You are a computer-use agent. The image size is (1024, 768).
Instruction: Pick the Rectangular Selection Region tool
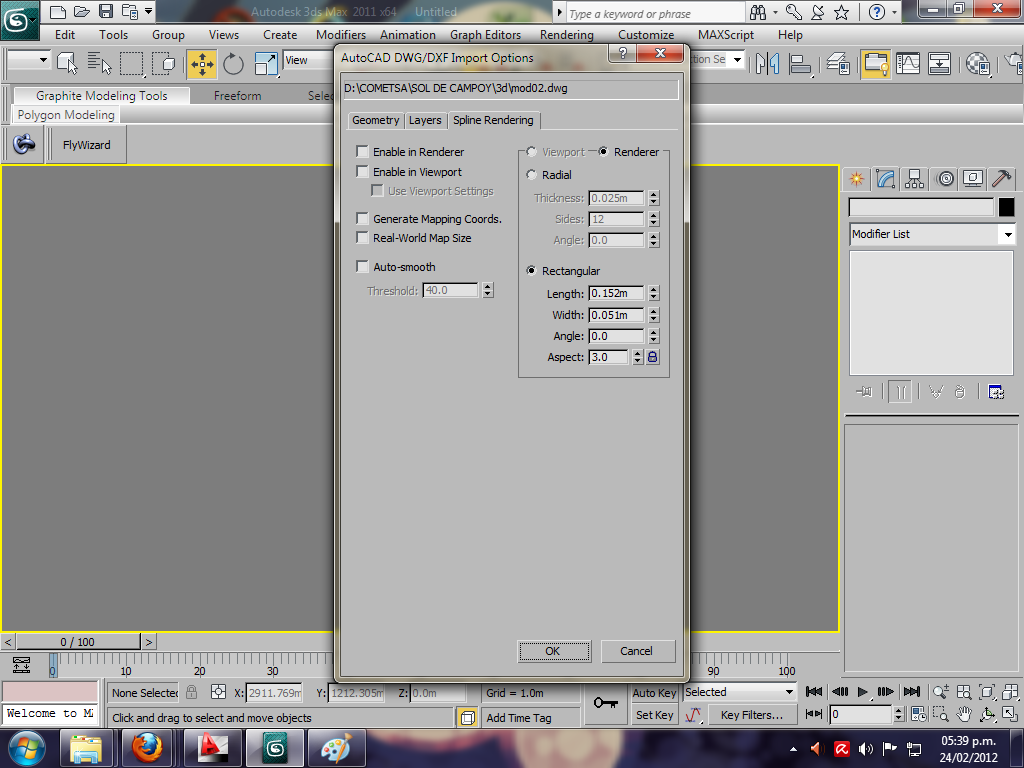(x=131, y=63)
